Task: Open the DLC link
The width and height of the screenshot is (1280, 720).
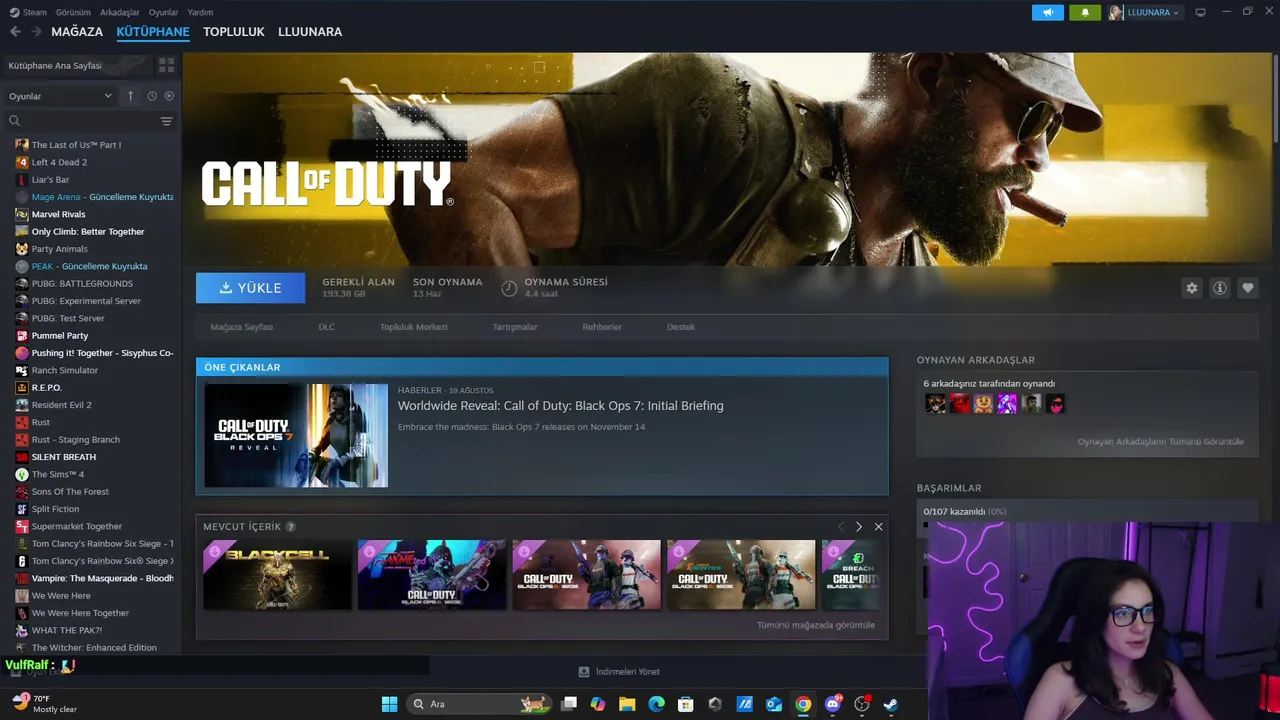Action: coord(326,327)
